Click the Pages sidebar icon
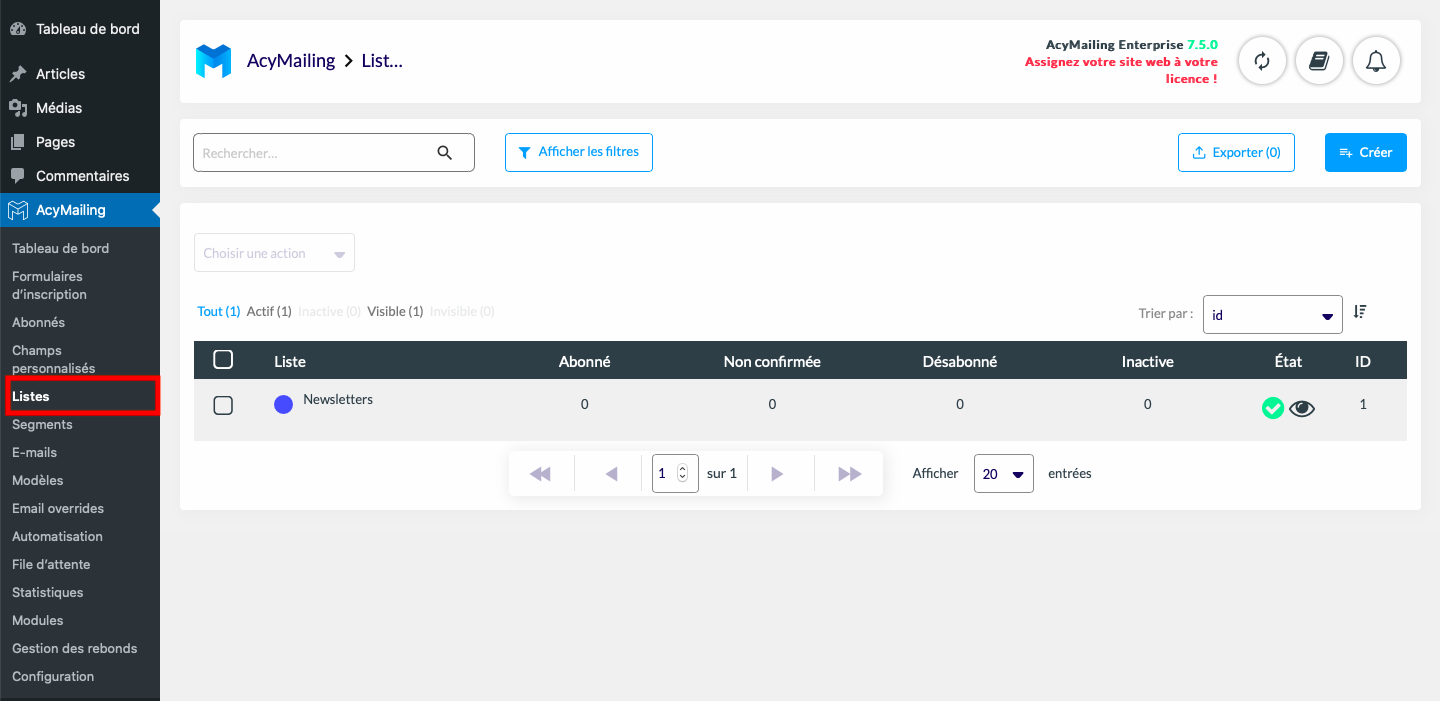The image size is (1440, 701). tap(18, 142)
